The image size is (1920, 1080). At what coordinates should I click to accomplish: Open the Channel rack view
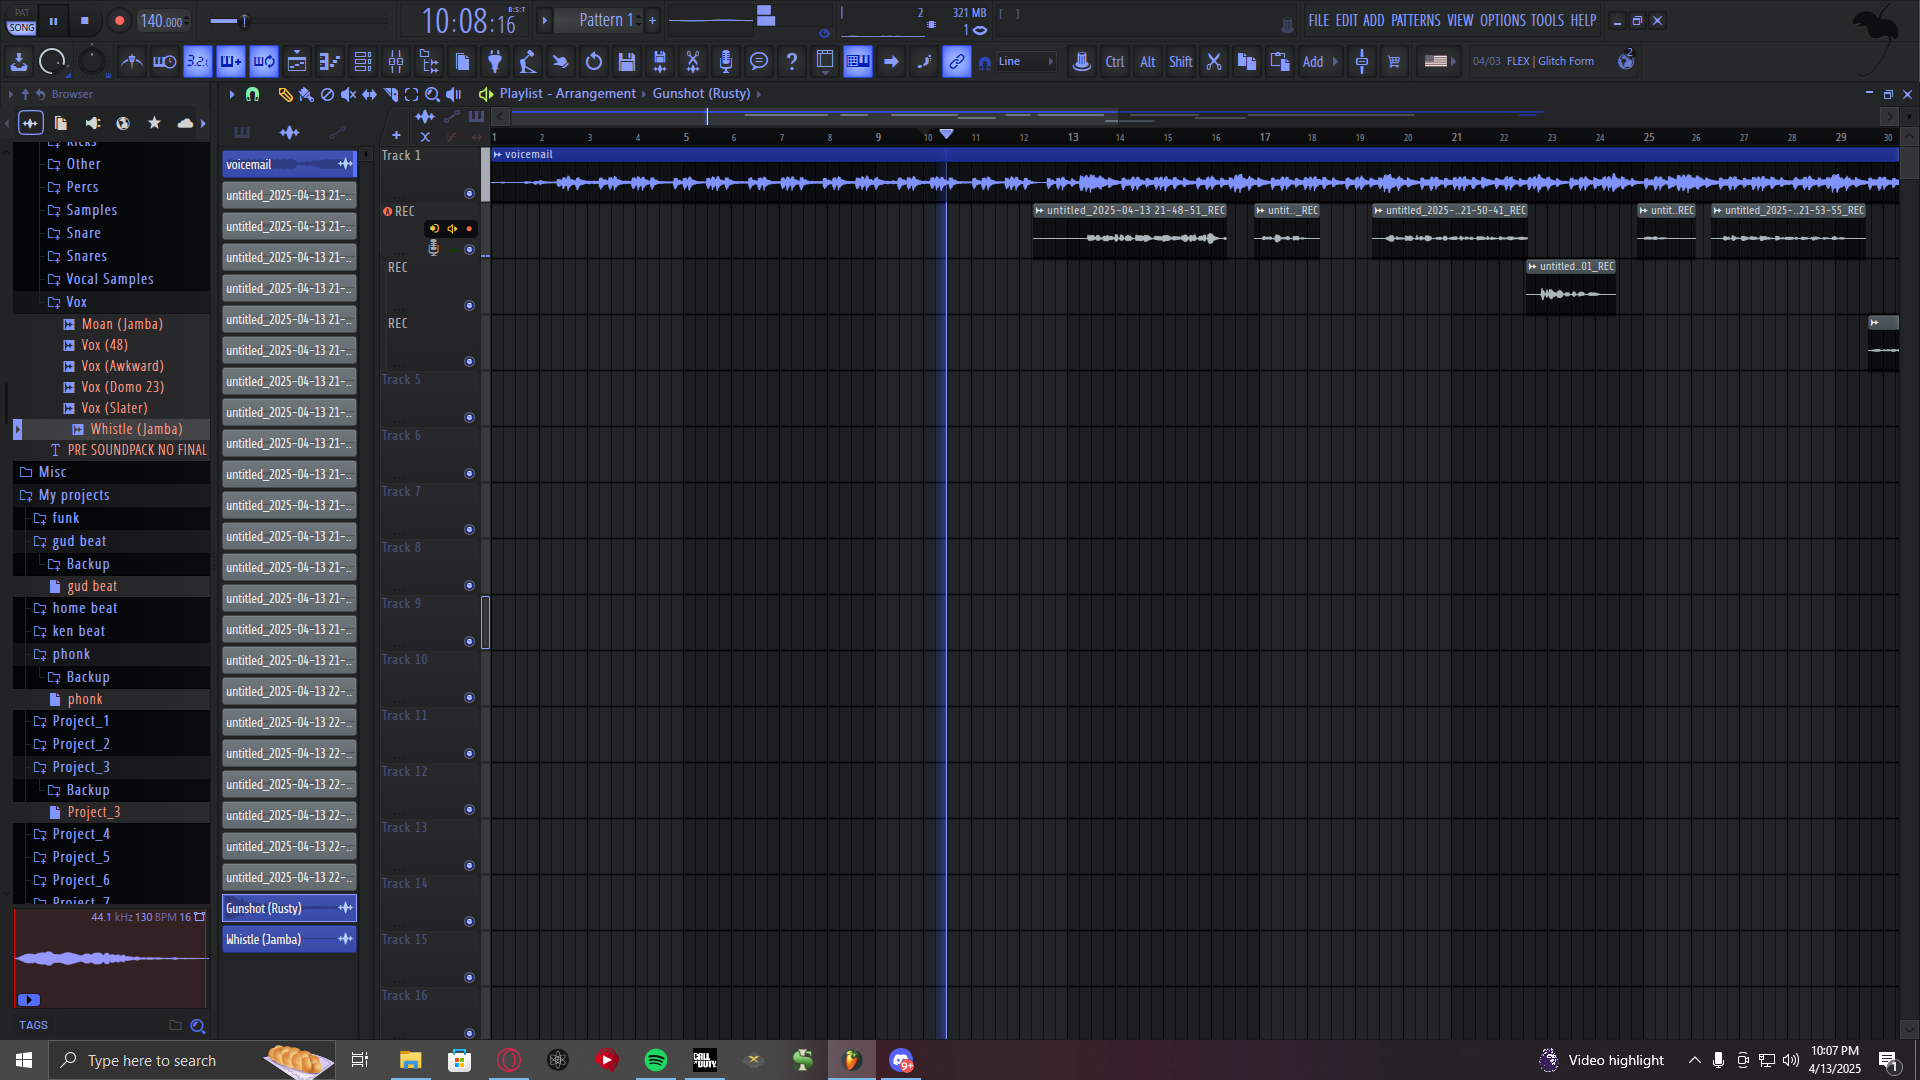click(363, 62)
